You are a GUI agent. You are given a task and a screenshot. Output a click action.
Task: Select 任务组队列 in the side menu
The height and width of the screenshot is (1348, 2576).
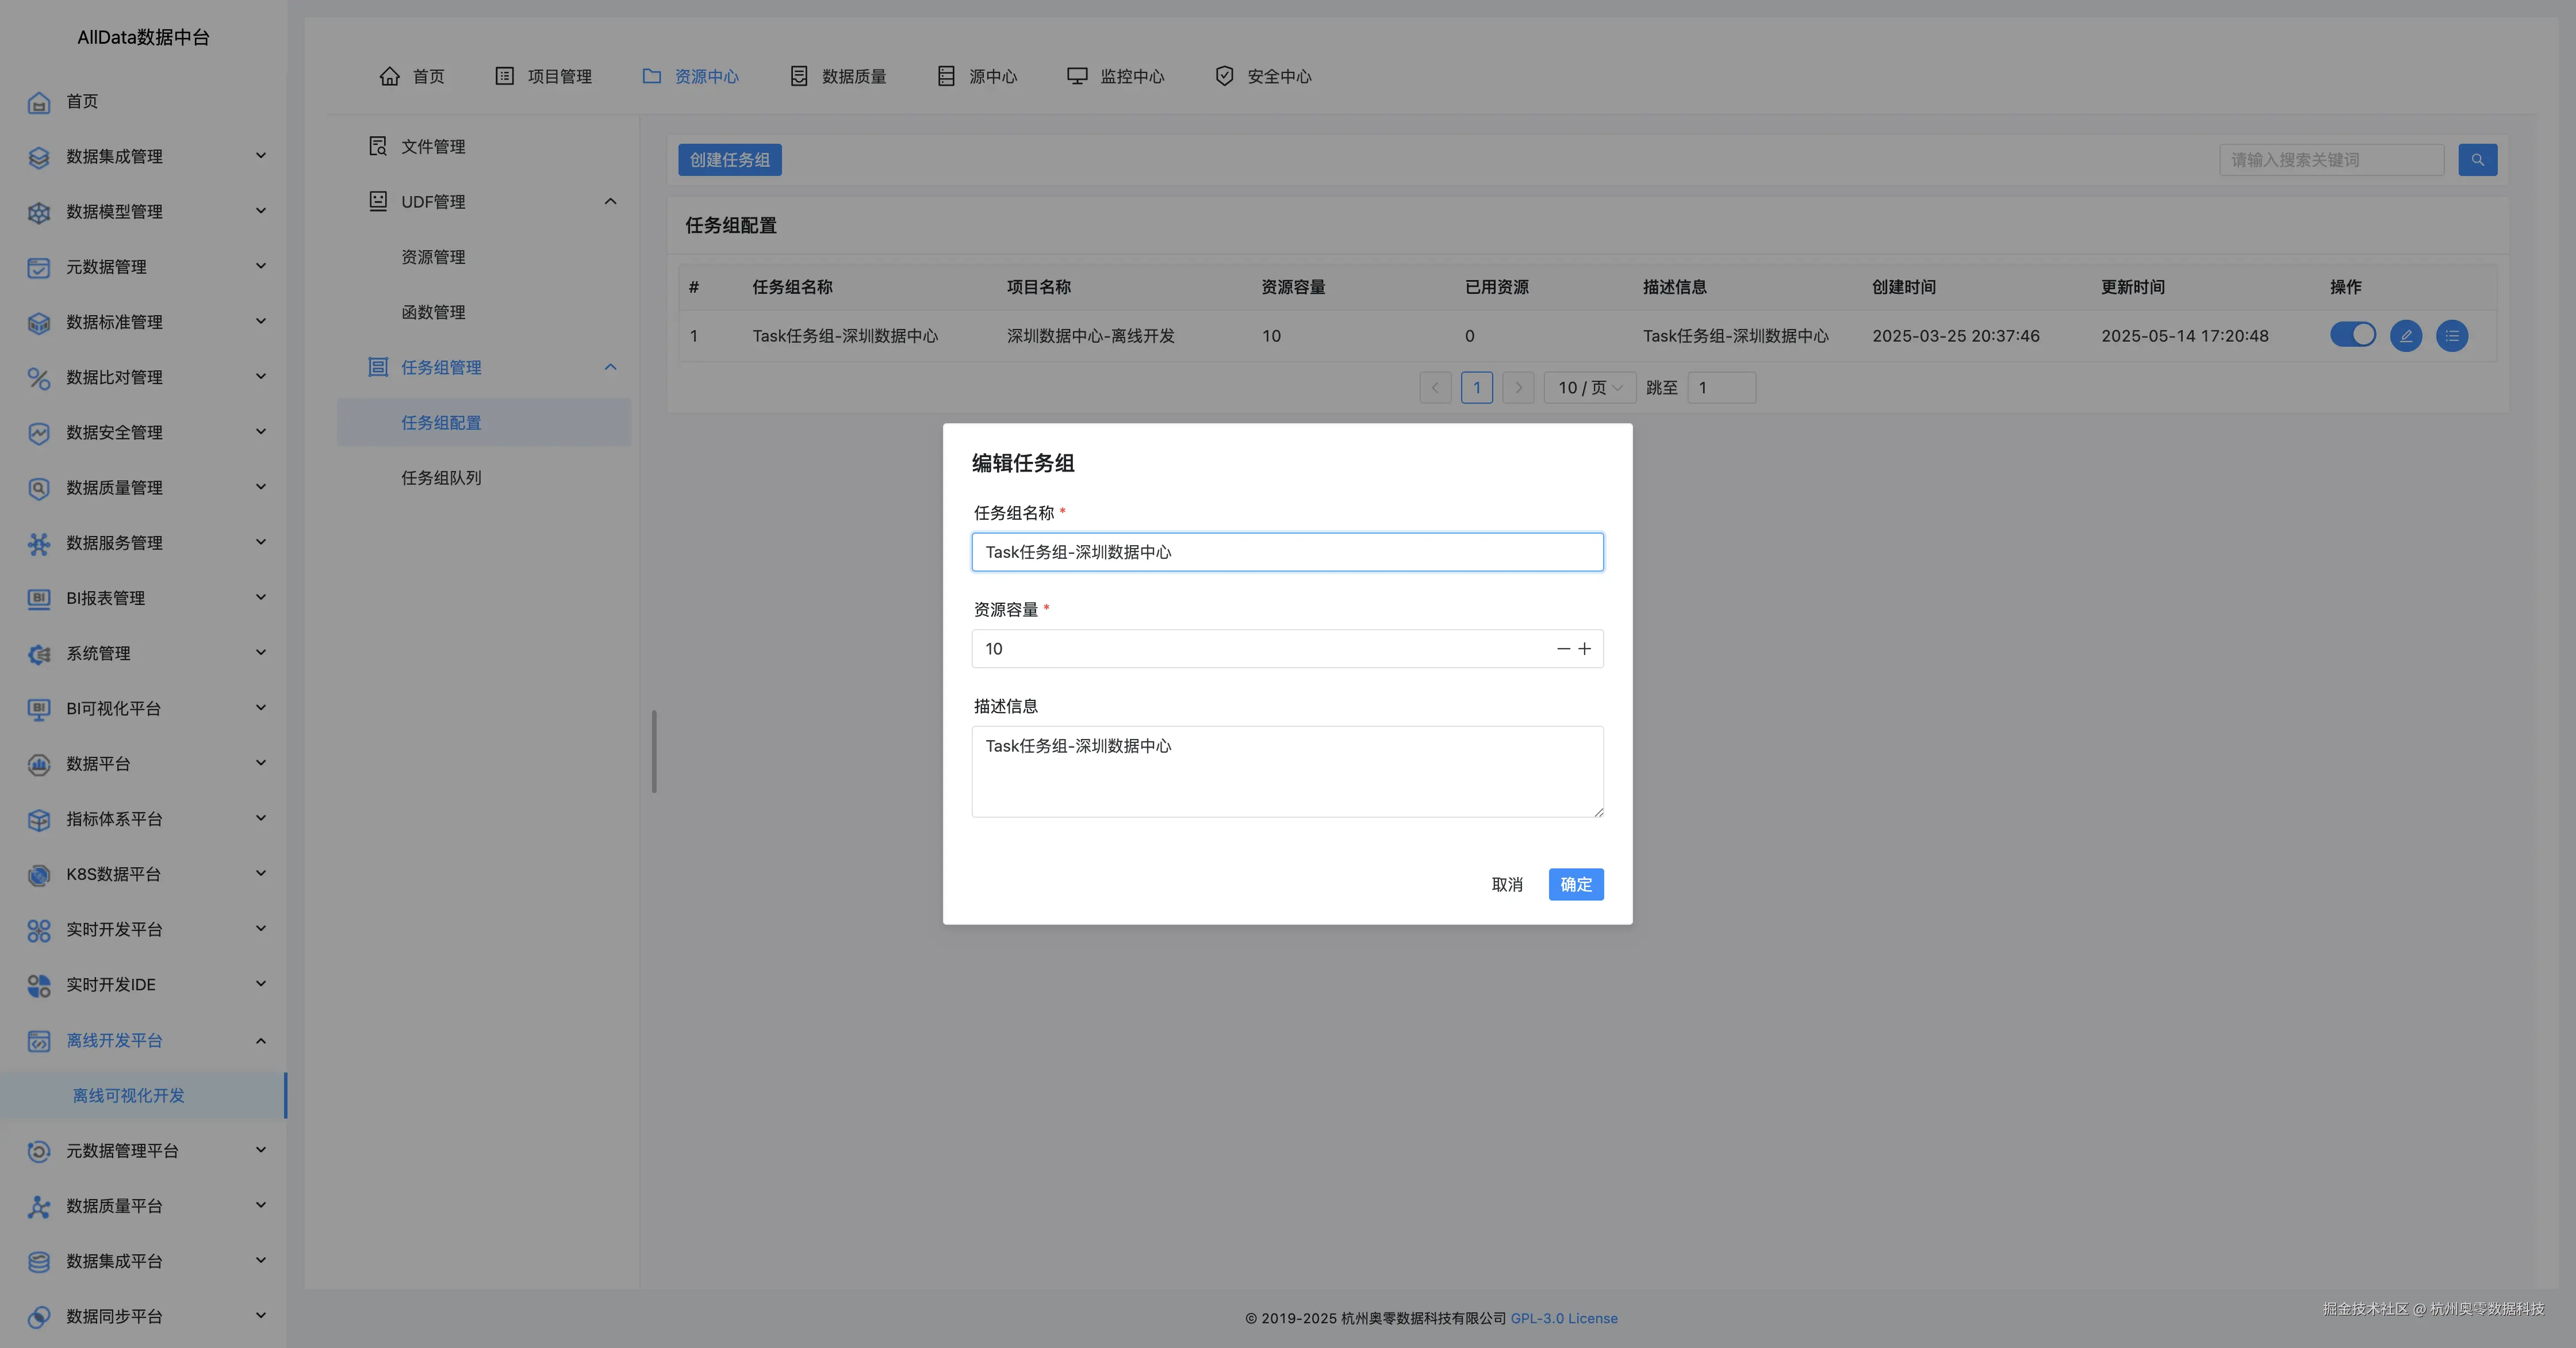441,478
